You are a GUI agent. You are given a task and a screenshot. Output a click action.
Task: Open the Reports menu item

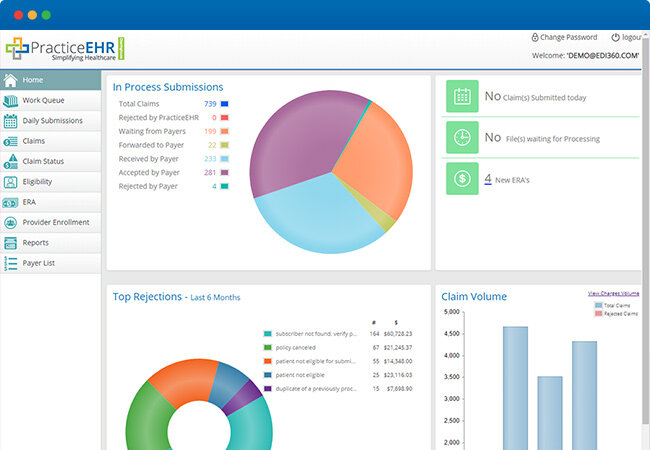pyautogui.click(x=35, y=243)
